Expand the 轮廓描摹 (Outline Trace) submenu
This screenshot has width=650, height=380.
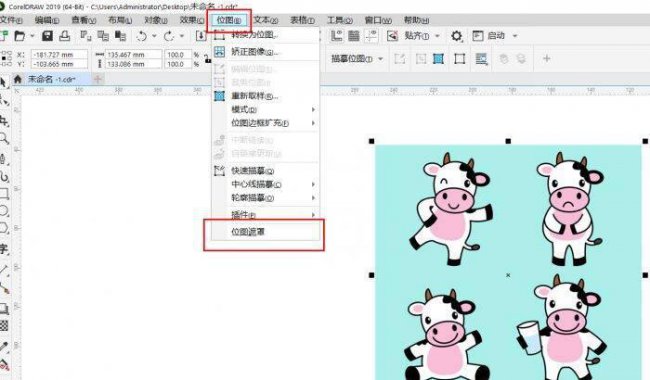pyautogui.click(x=266, y=198)
